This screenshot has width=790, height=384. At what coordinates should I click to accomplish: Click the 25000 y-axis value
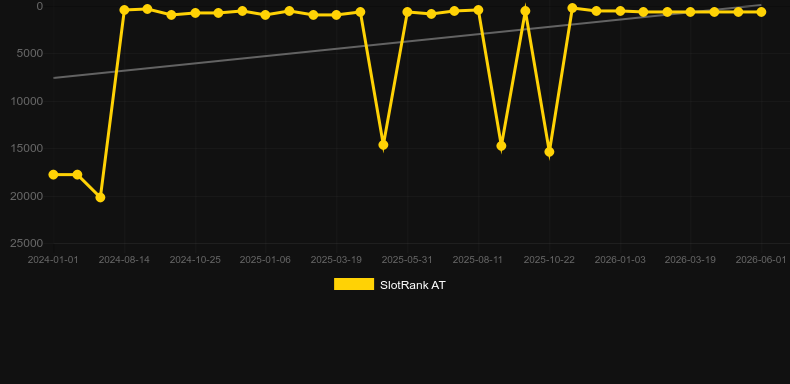point(27,243)
